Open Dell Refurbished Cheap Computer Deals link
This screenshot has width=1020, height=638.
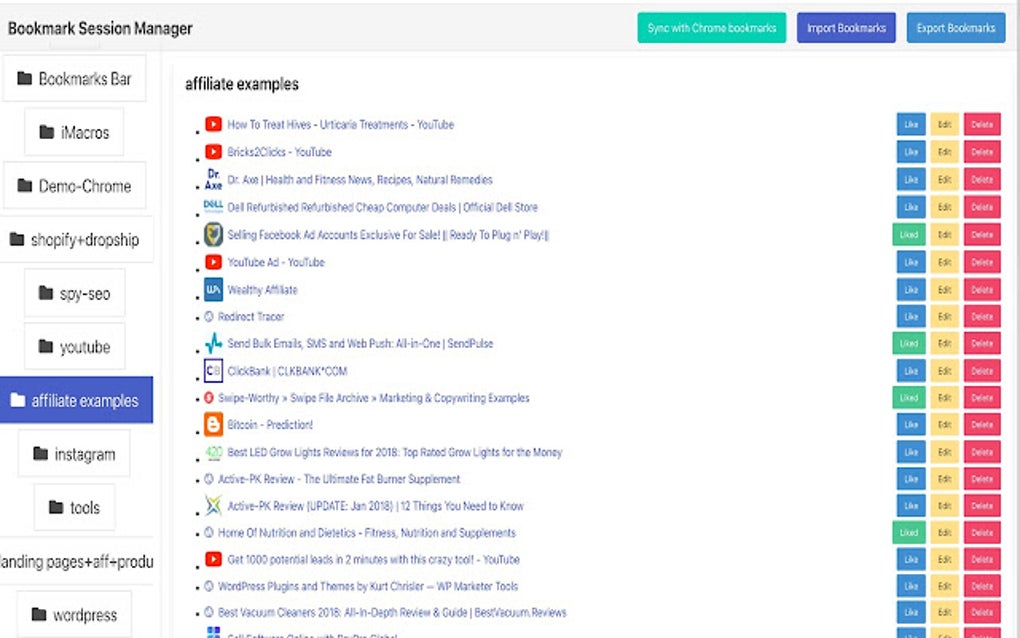click(382, 207)
